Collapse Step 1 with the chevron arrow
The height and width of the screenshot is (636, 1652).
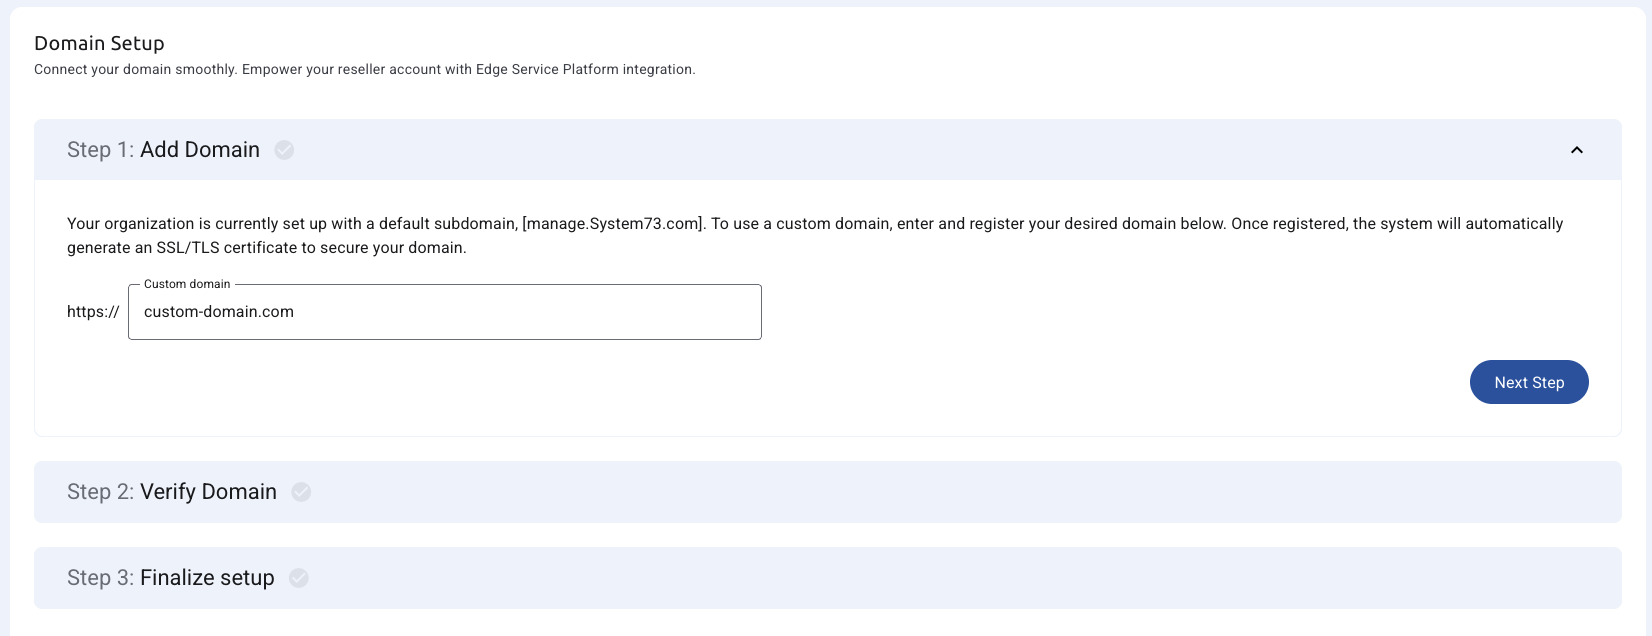(1577, 150)
